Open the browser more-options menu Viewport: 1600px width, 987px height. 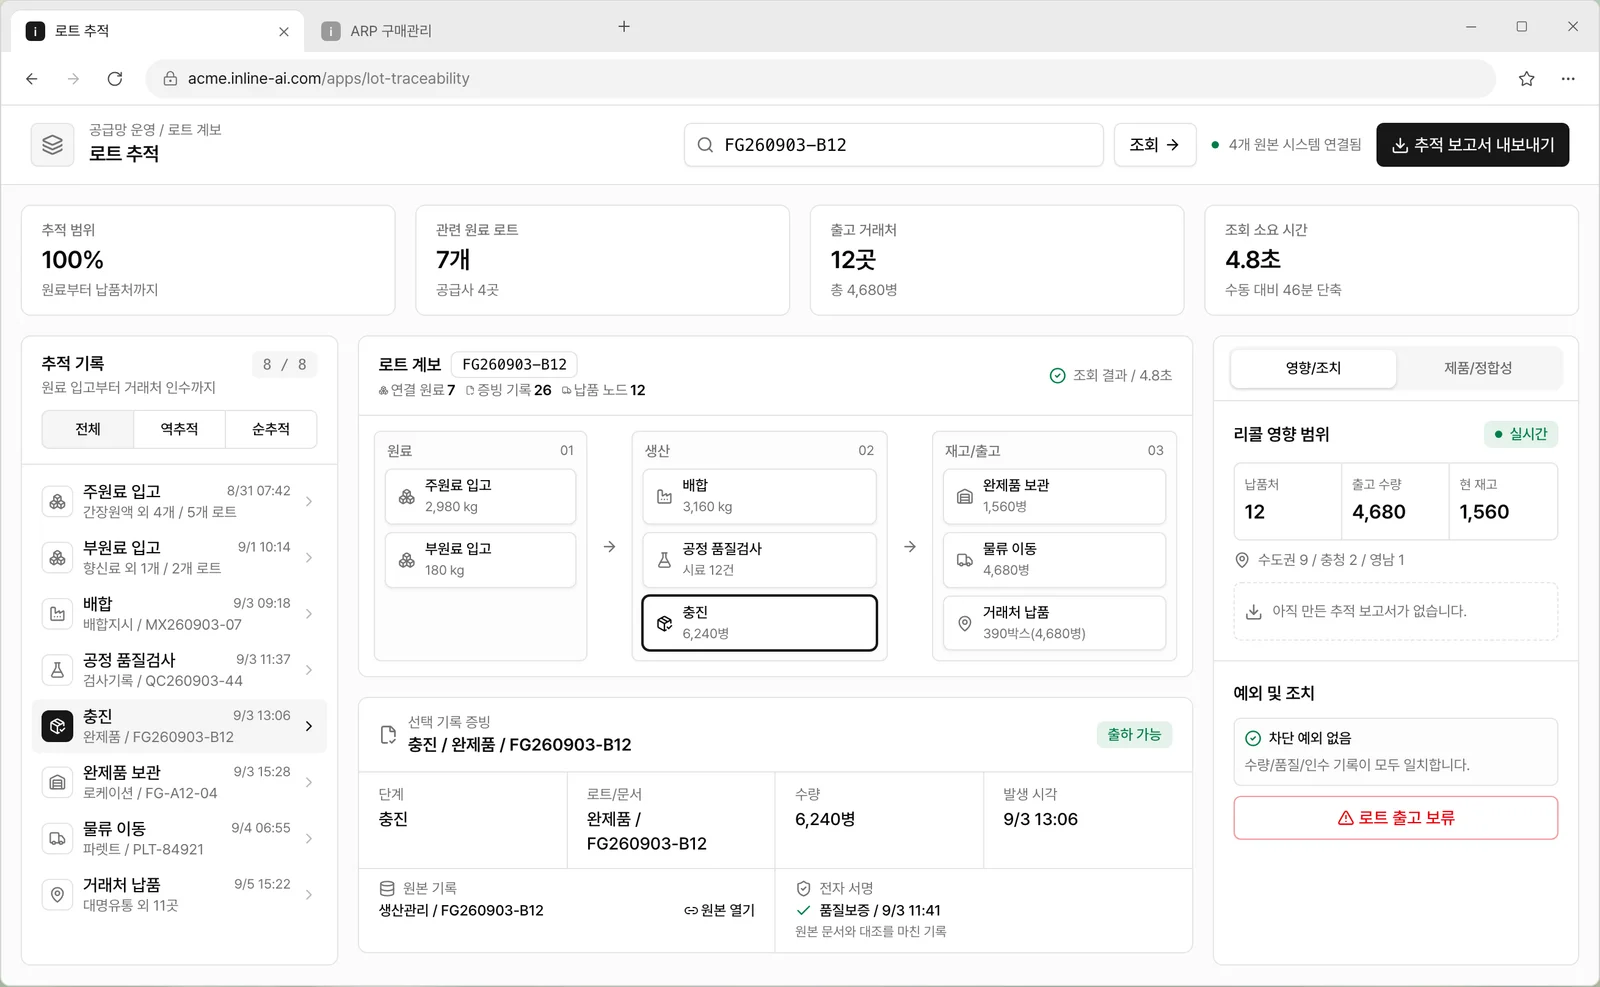coord(1568,78)
